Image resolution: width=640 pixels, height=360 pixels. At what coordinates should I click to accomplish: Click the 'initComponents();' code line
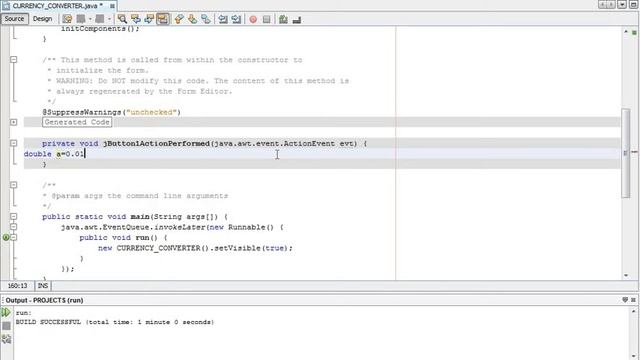100,29
